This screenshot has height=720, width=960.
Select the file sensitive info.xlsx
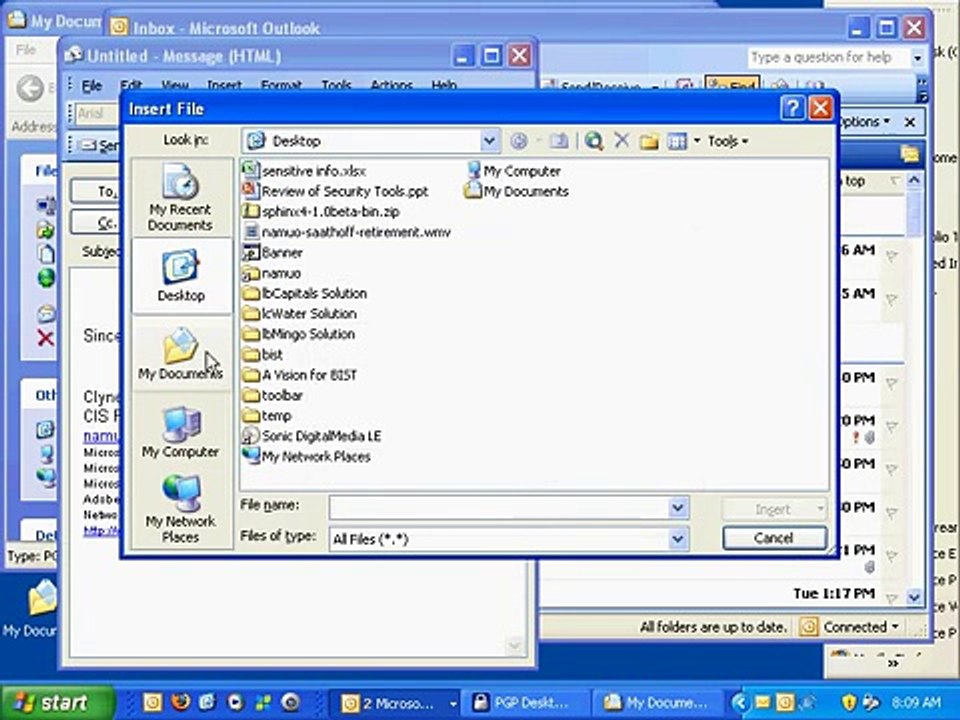click(x=304, y=171)
